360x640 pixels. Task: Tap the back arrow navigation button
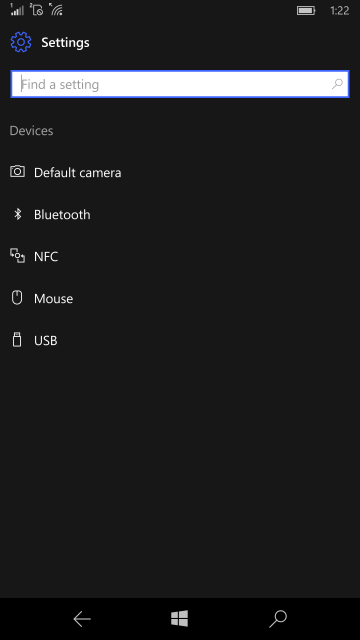click(x=82, y=619)
